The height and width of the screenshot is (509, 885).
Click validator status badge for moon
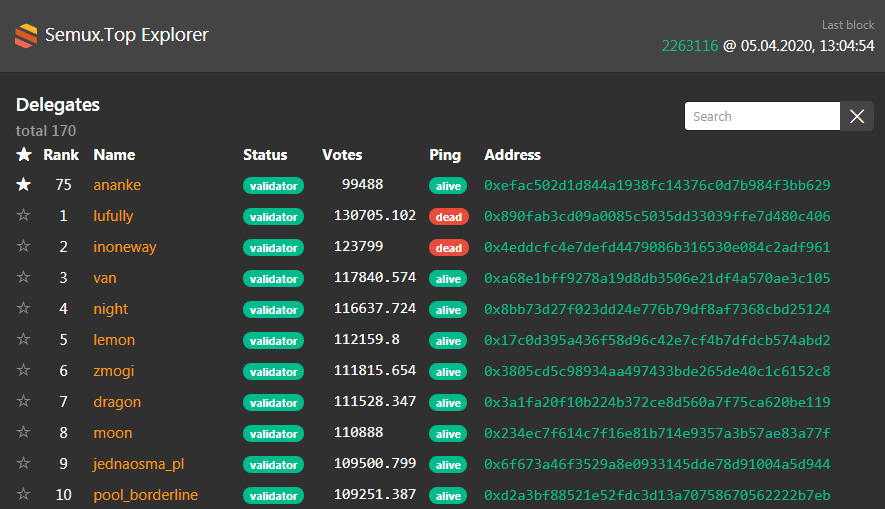tap(274, 434)
